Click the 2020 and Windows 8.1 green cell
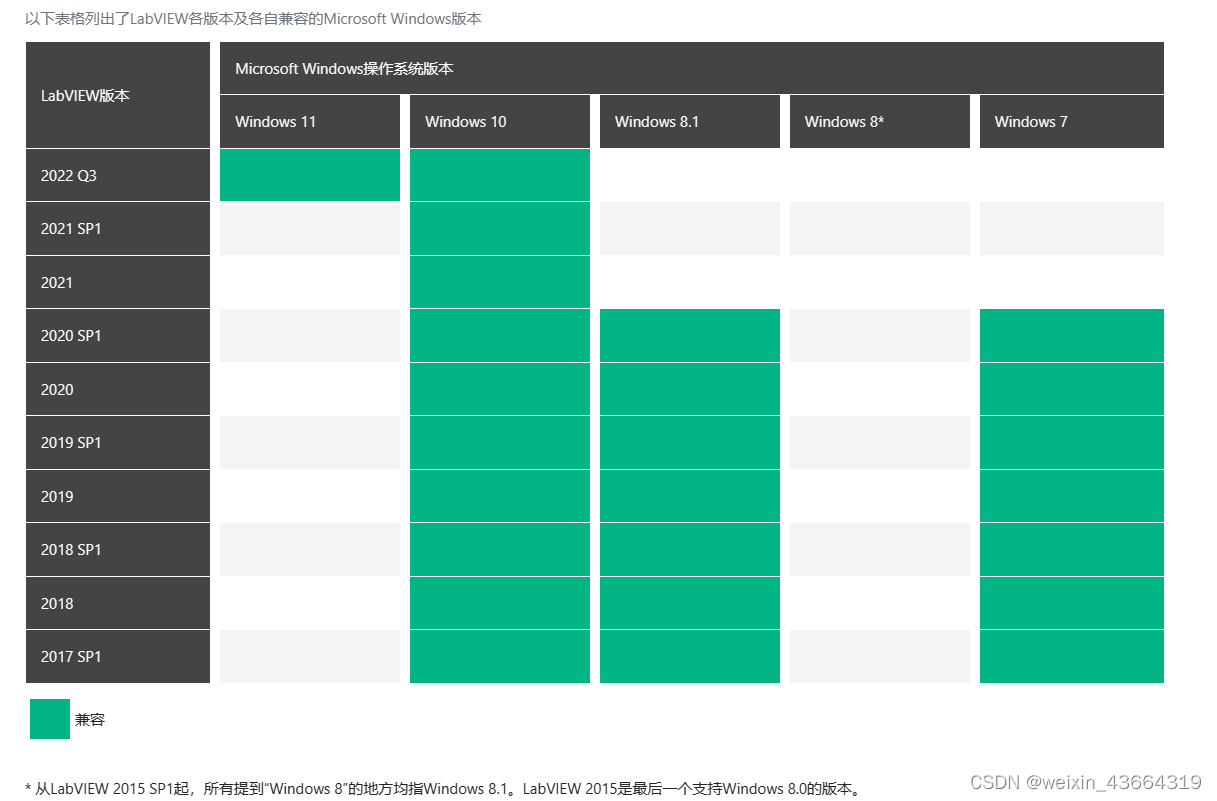Screen dimensions: 1217x801 click(690, 389)
